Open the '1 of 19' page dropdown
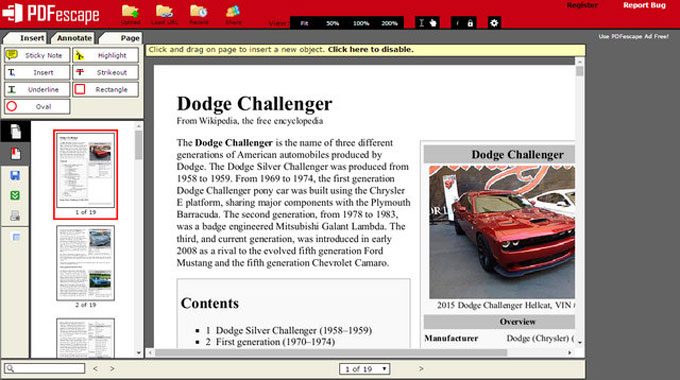 (364, 369)
